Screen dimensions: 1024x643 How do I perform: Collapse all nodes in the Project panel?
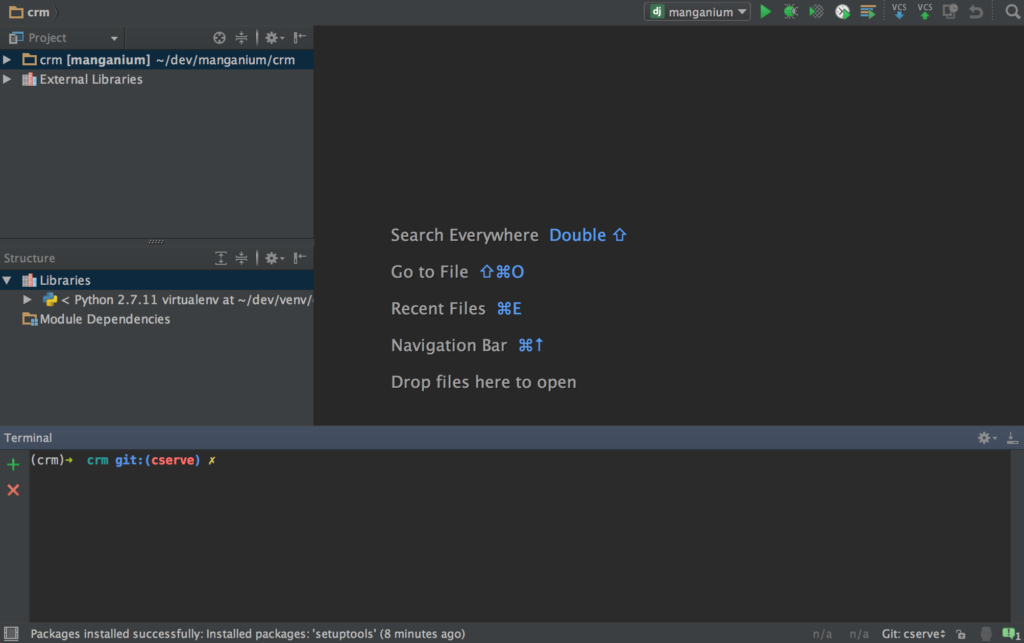241,37
